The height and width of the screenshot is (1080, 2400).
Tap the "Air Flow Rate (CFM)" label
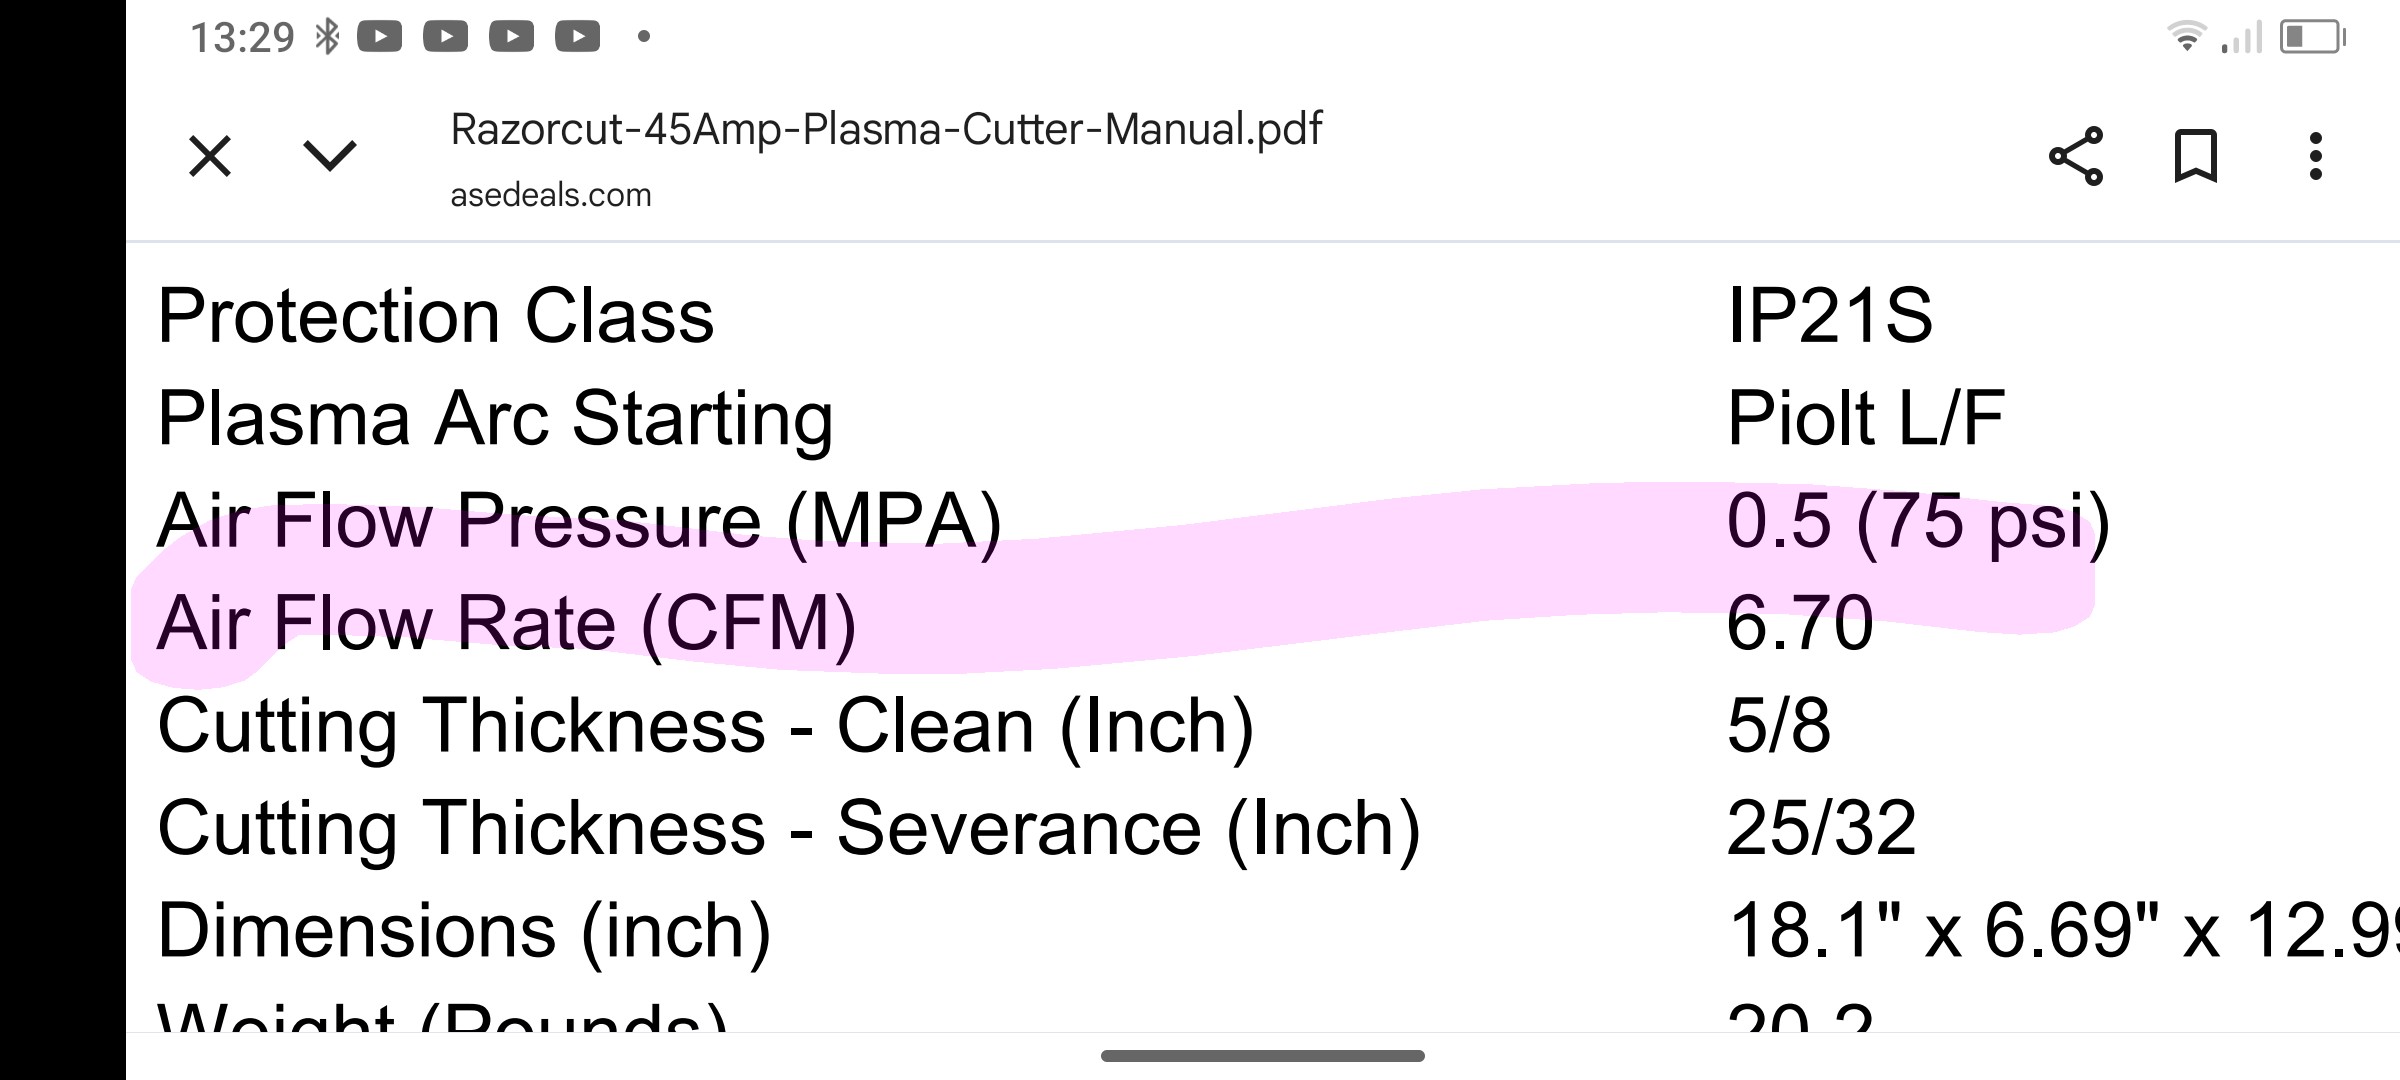(x=506, y=624)
